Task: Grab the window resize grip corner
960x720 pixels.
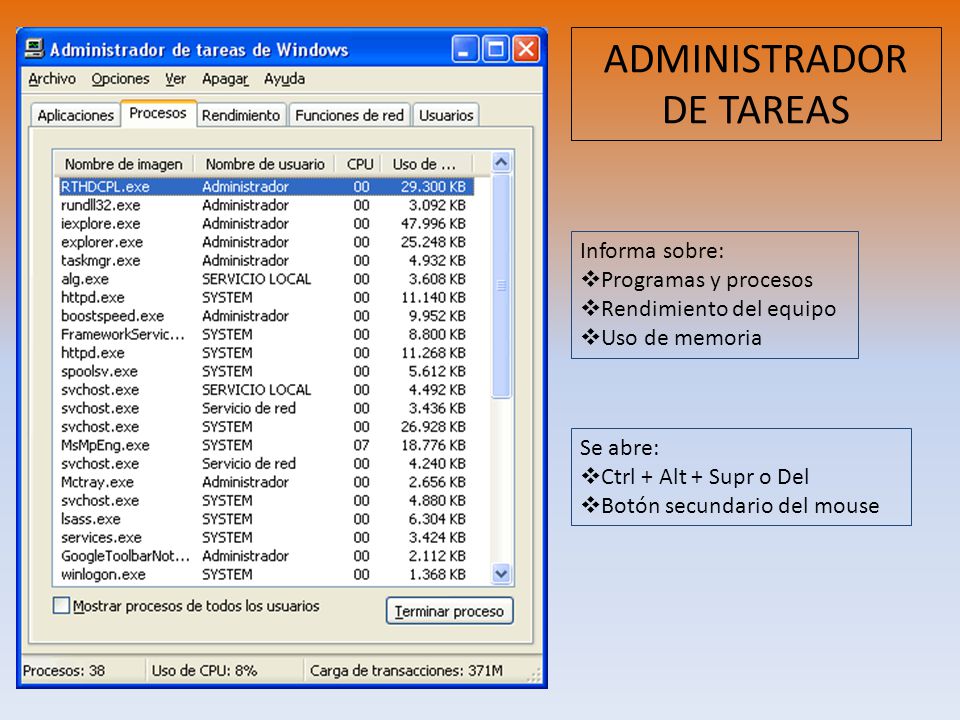Action: (534, 675)
